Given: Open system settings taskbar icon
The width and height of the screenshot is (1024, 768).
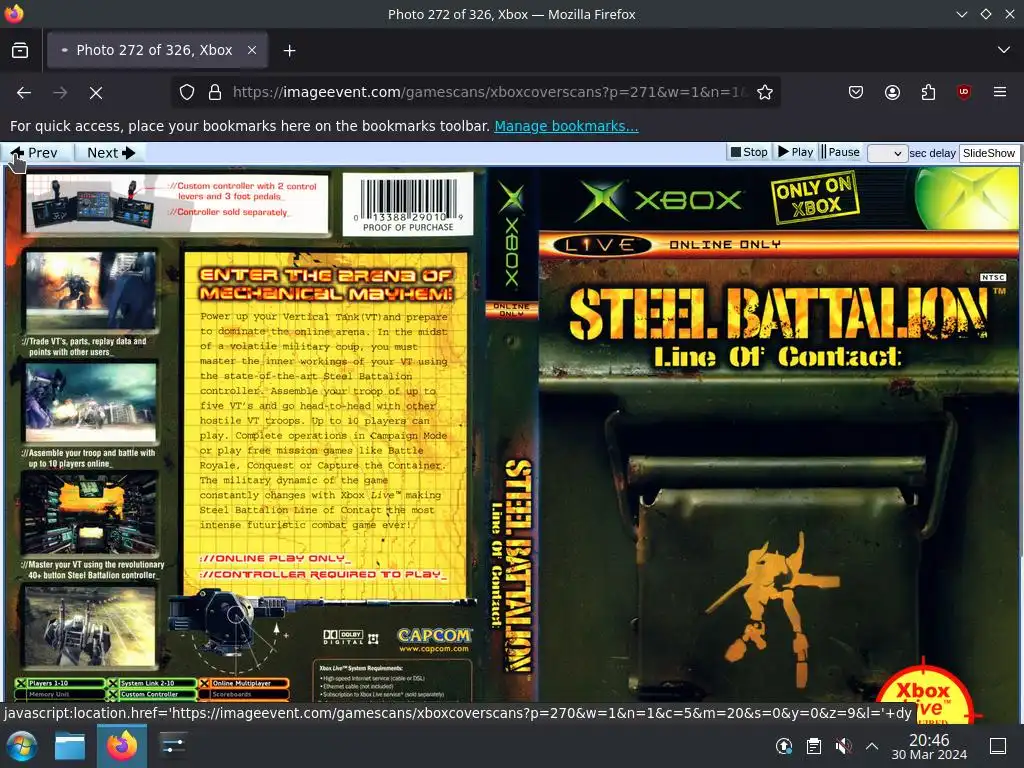Looking at the screenshot, I should click(x=173, y=746).
